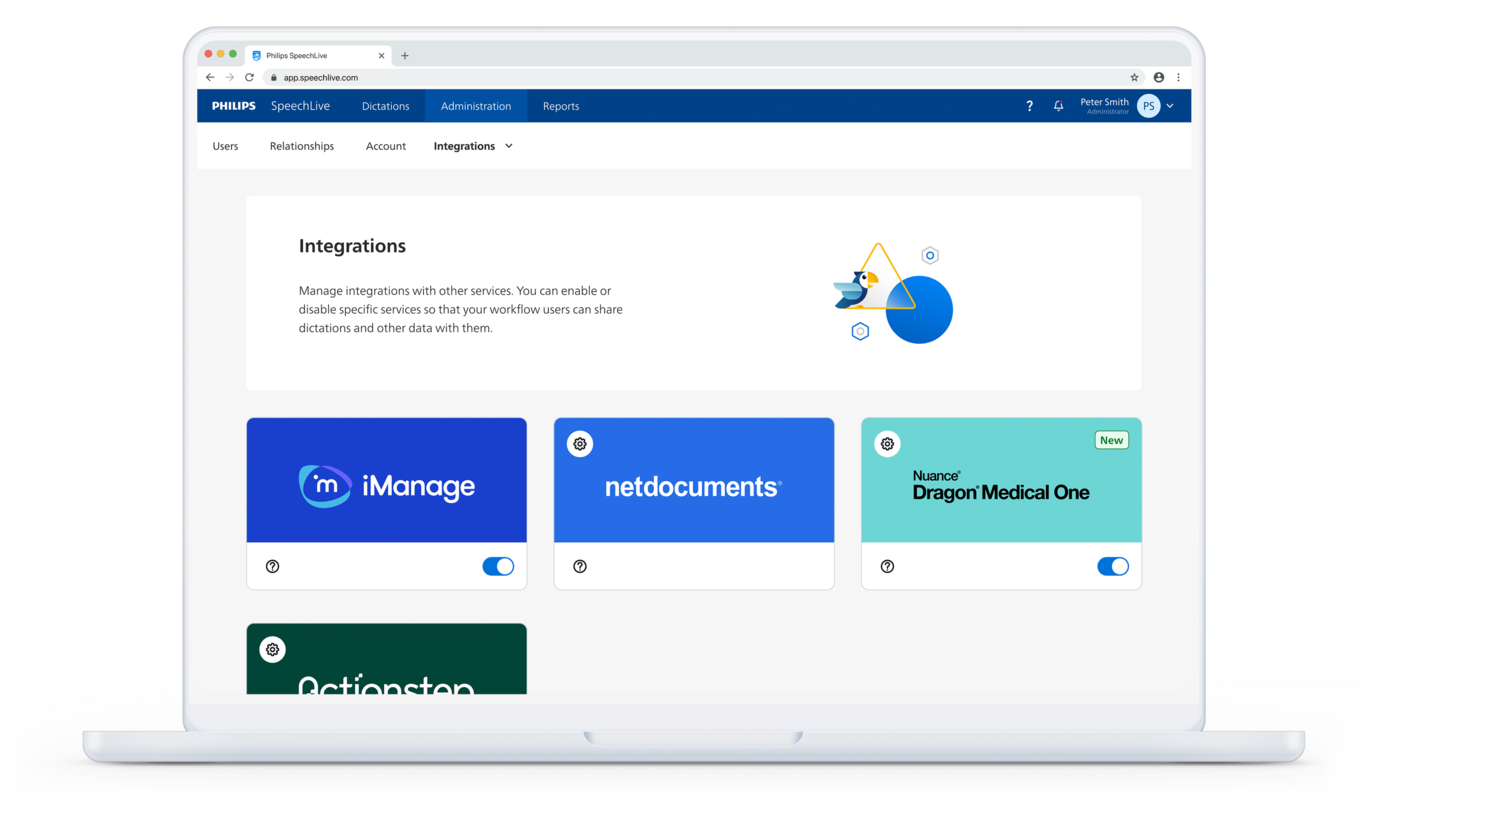Screen dimensions: 1500x818
Task: Click the Integrations page heading
Action: (352, 246)
